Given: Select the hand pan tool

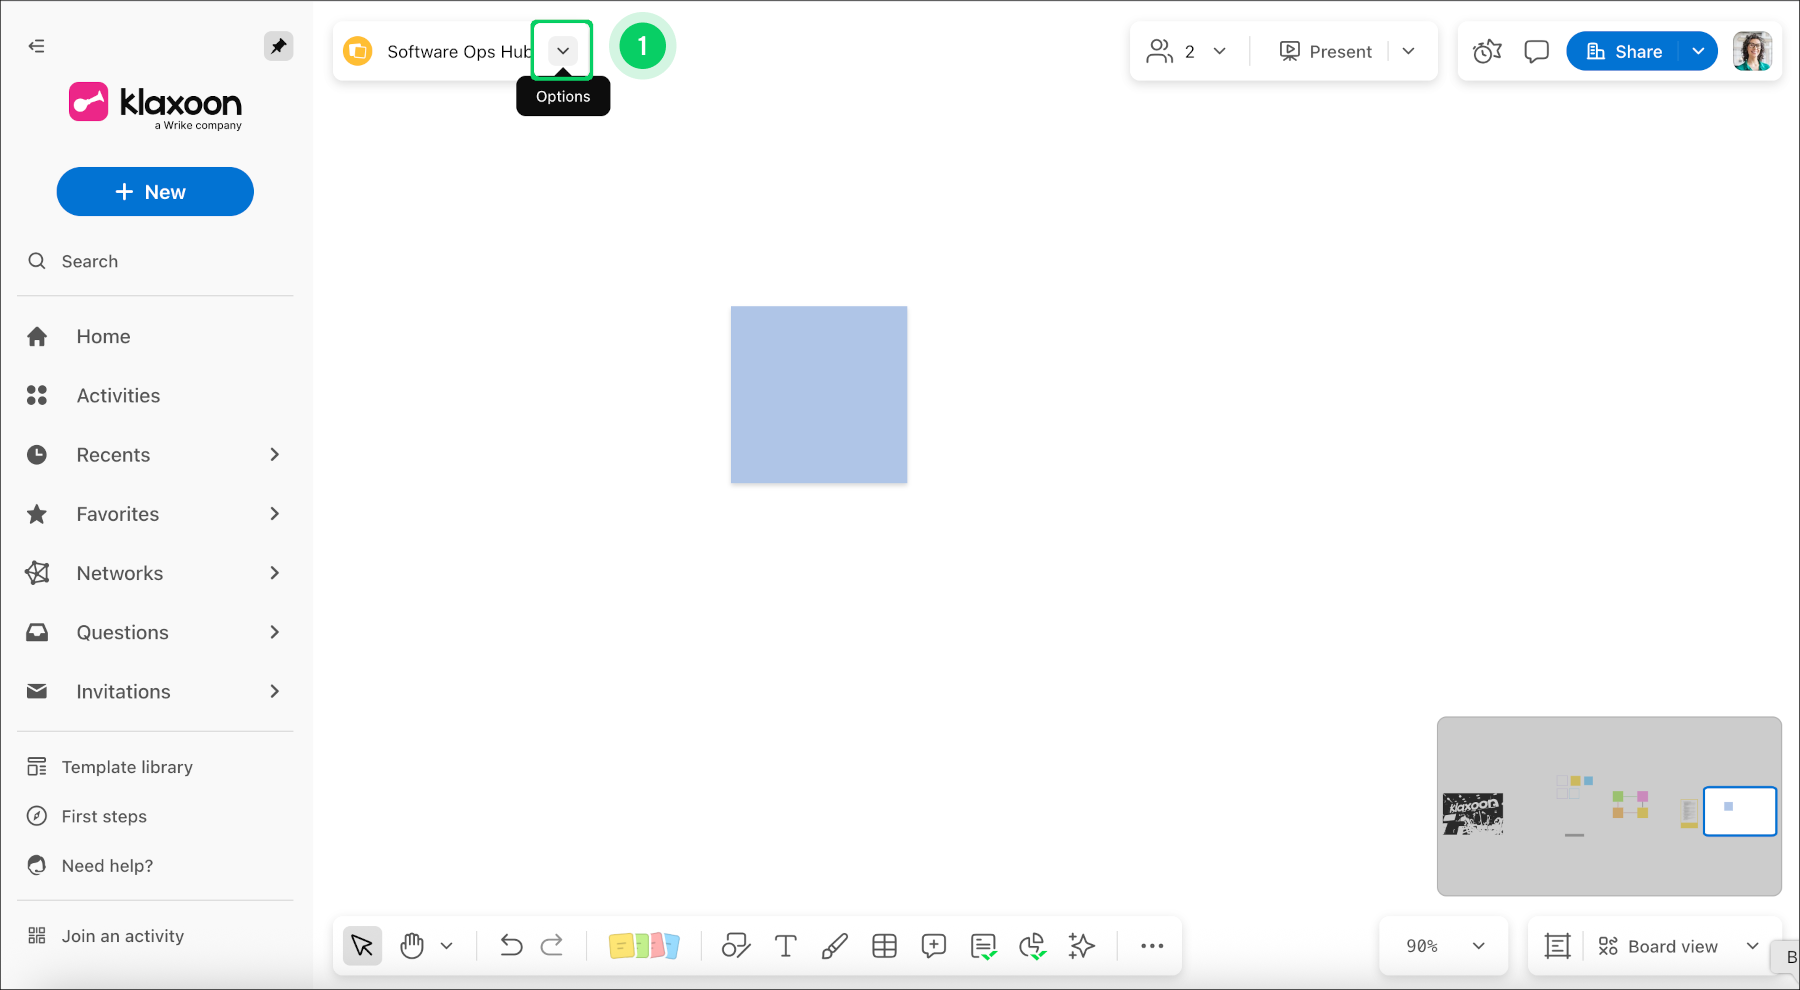Looking at the screenshot, I should (412, 945).
